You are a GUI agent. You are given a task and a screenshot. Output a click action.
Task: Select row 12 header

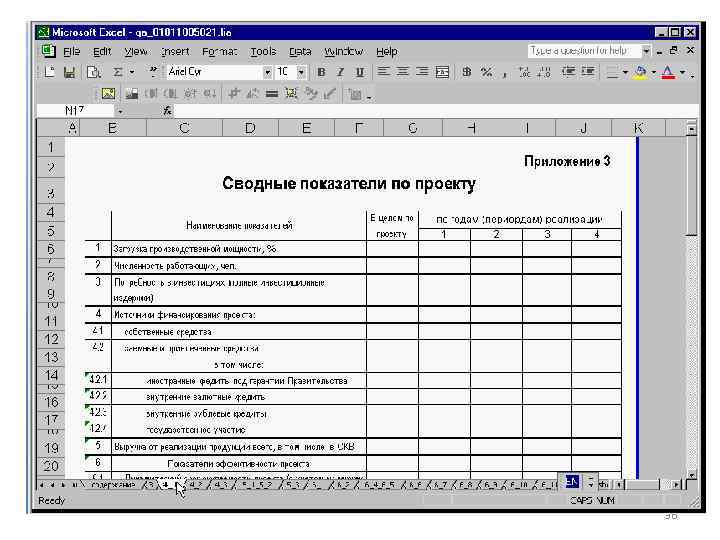click(x=51, y=339)
